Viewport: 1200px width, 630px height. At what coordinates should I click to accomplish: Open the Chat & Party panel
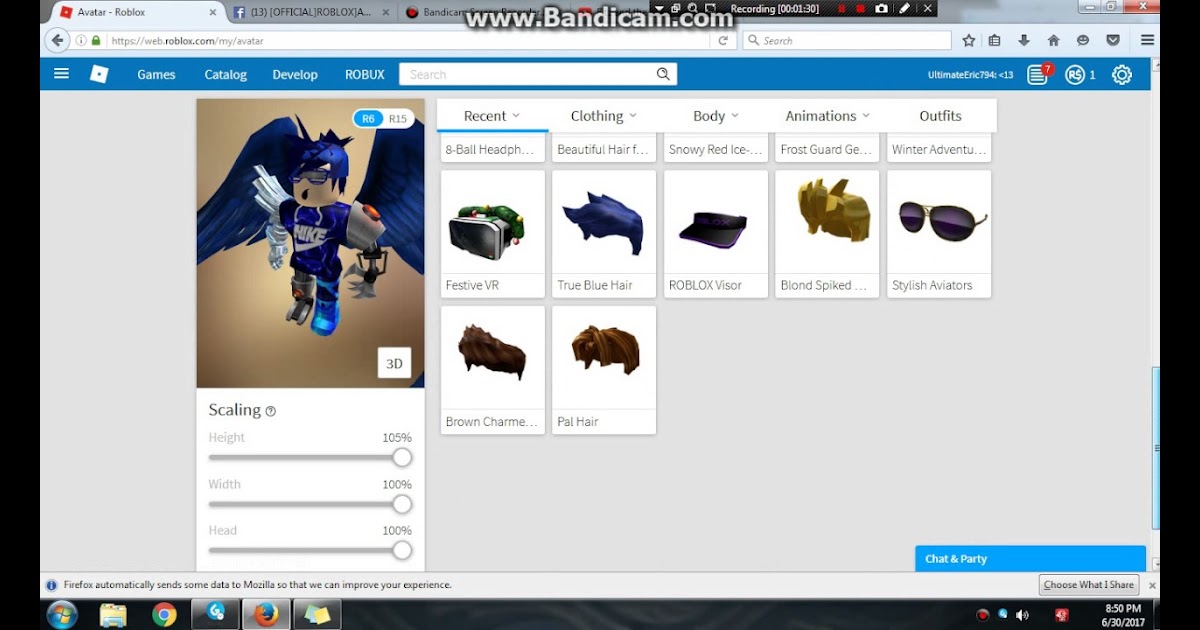click(1030, 559)
